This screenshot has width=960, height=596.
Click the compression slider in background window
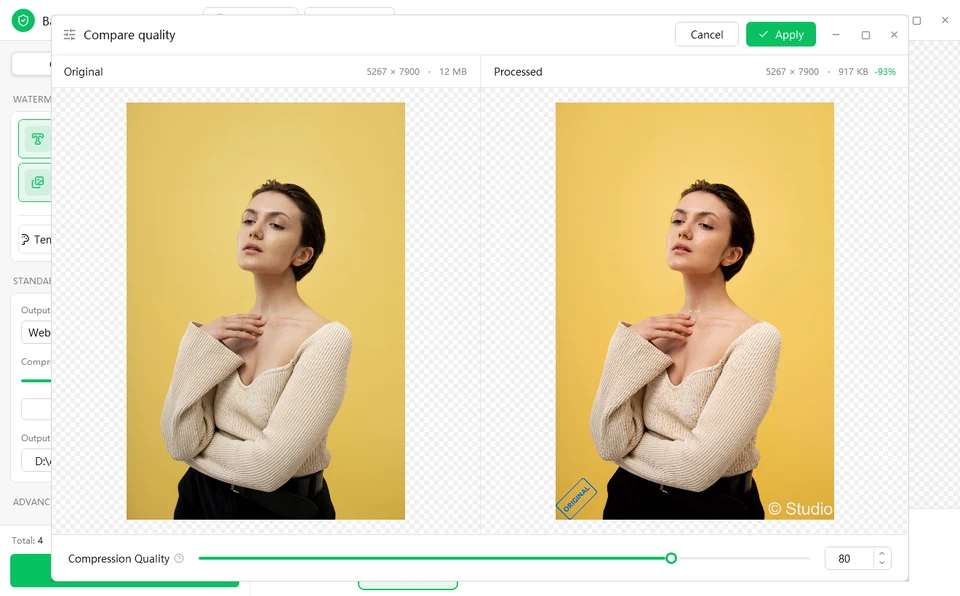pos(36,380)
